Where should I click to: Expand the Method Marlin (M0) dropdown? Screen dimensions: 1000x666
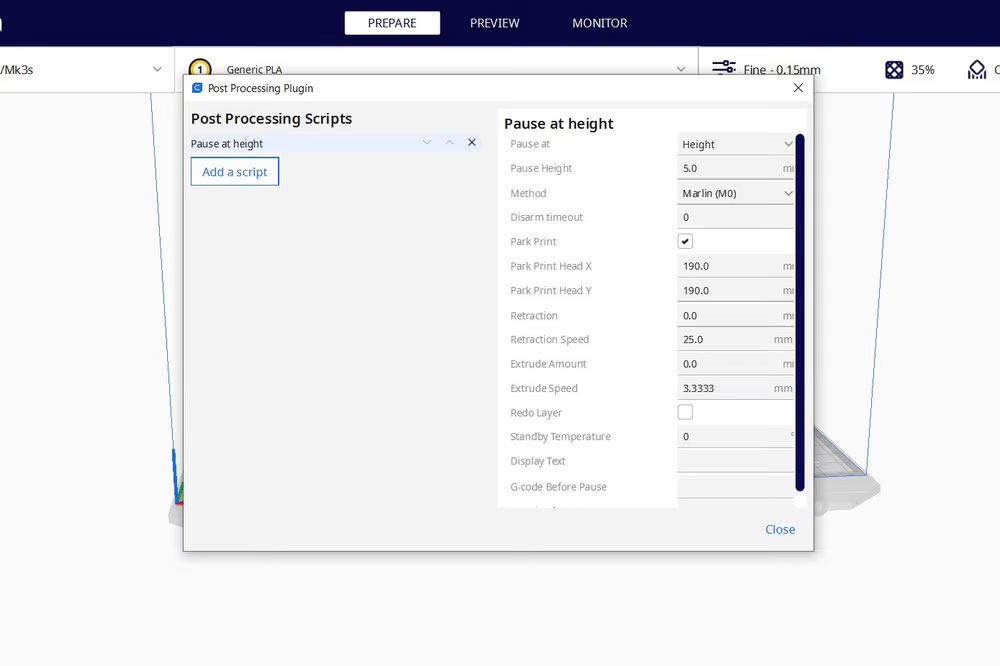[736, 193]
